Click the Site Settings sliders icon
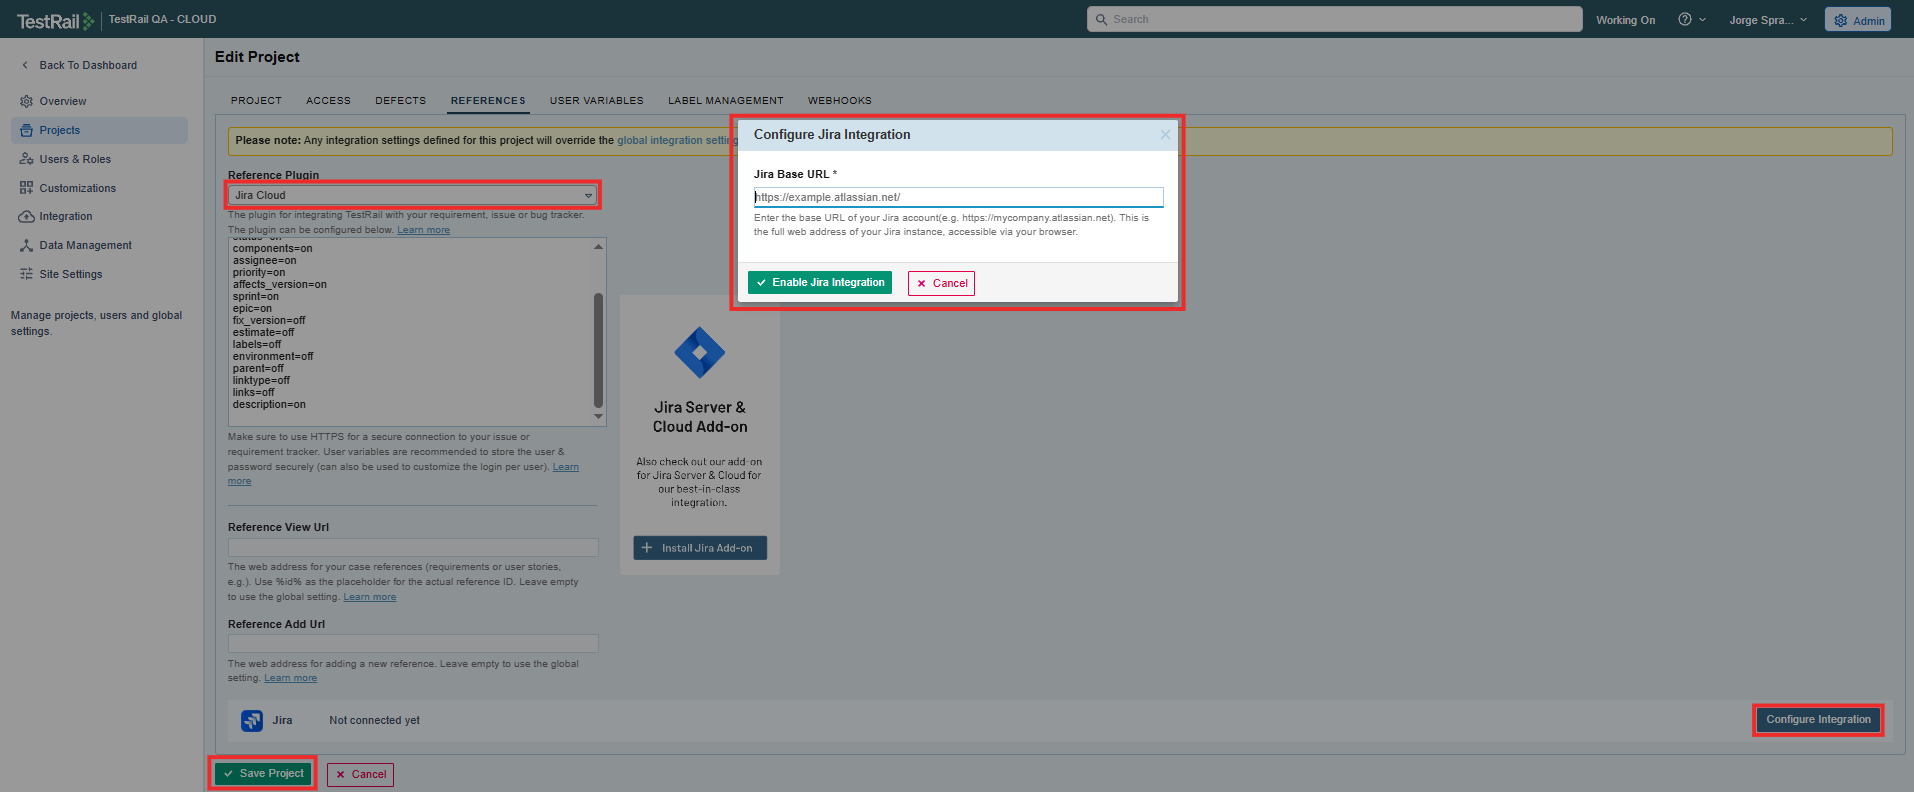Image resolution: width=1914 pixels, height=792 pixels. pyautogui.click(x=26, y=274)
